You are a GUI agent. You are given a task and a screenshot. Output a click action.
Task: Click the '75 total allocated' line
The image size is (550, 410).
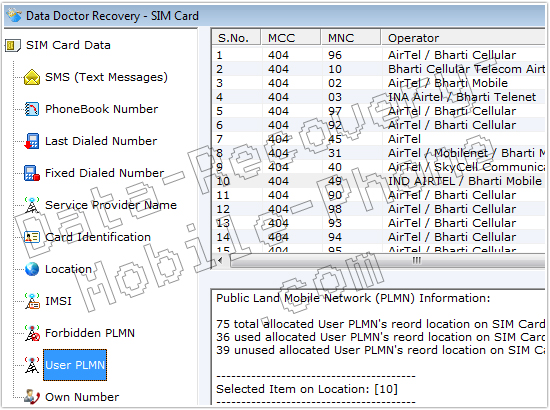(x=381, y=324)
